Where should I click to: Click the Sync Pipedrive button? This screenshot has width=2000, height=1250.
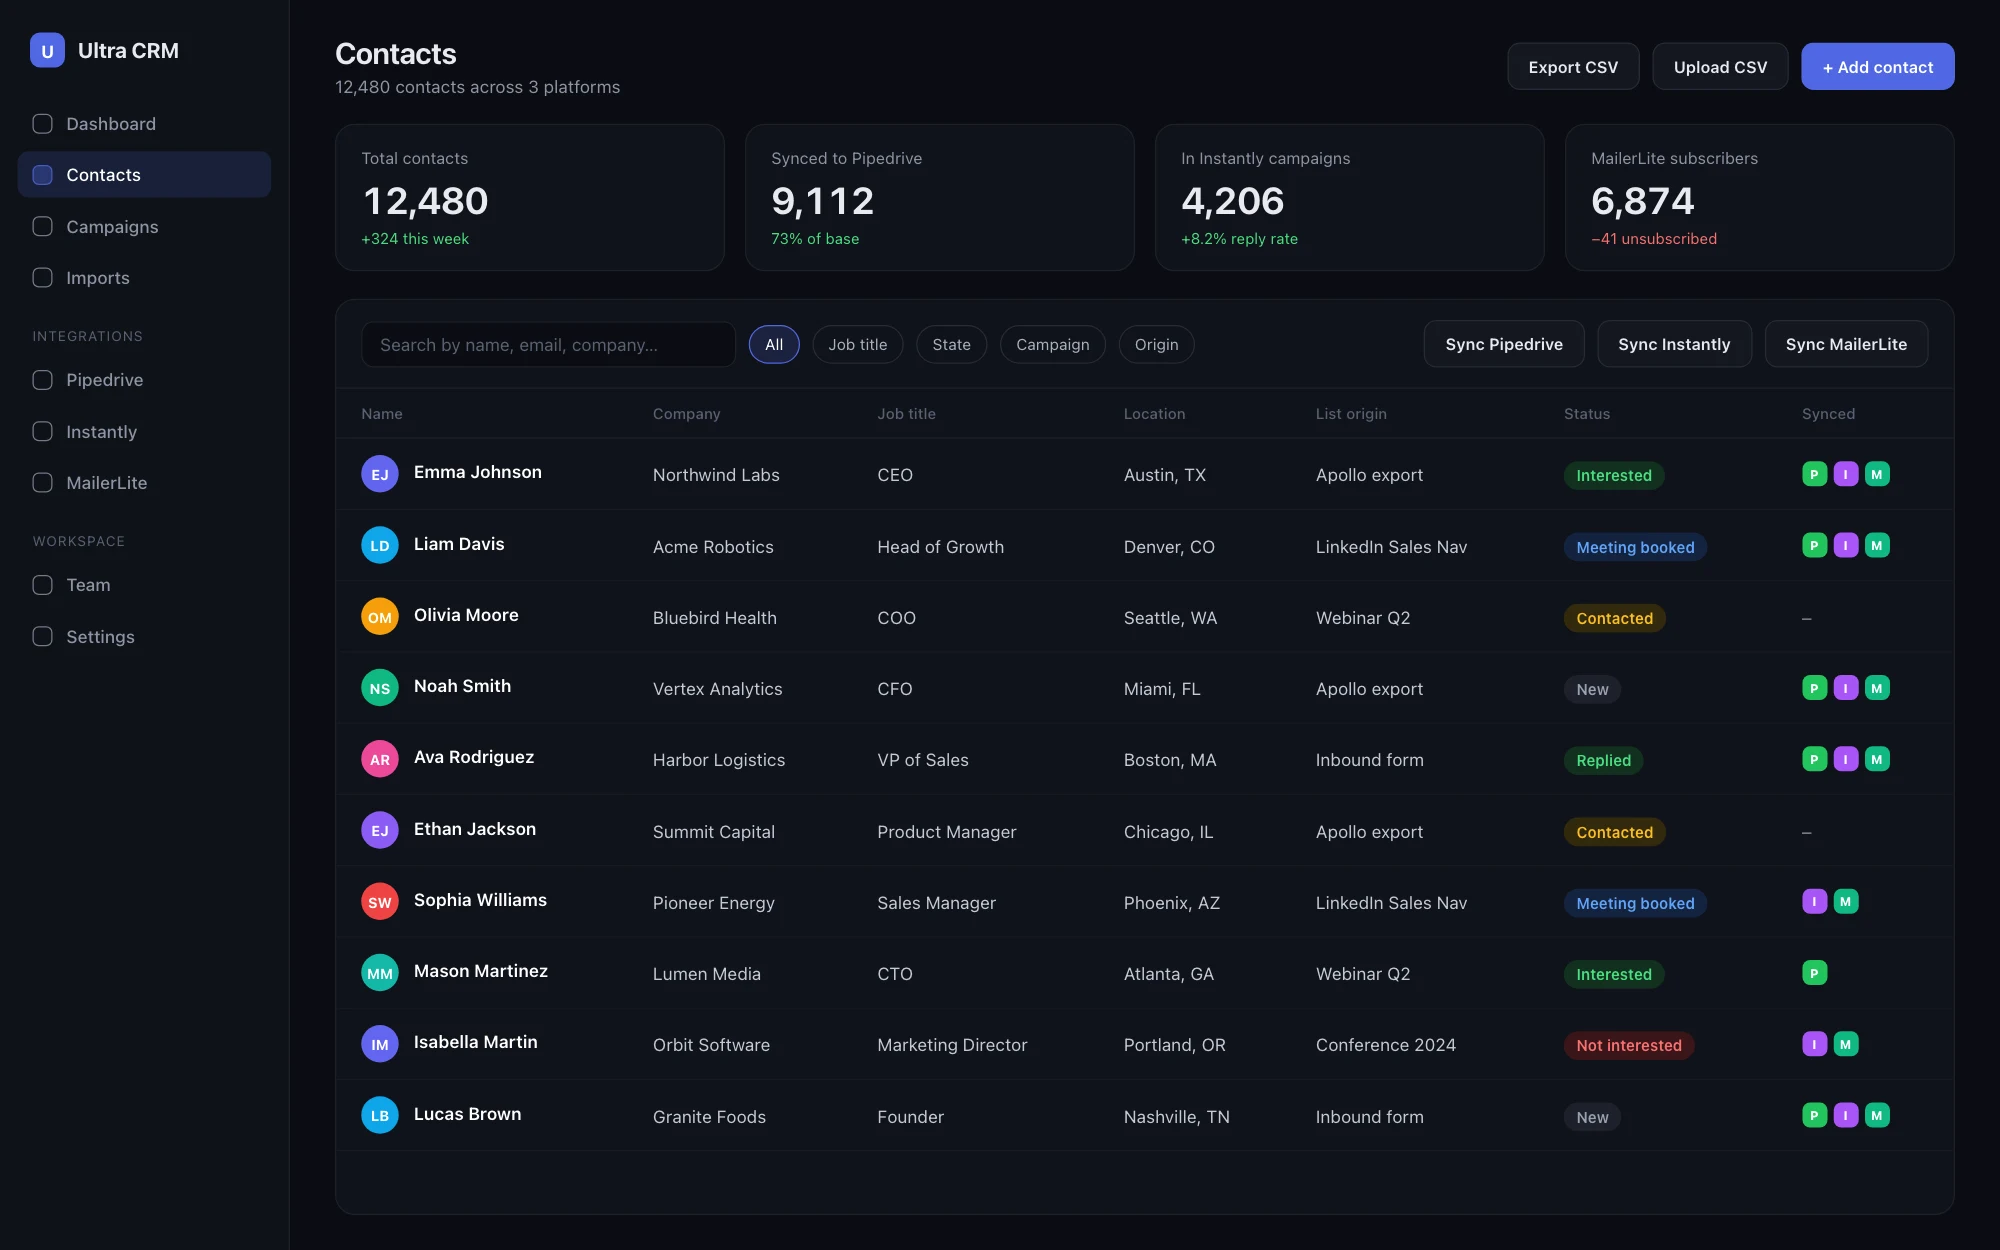[x=1504, y=344]
